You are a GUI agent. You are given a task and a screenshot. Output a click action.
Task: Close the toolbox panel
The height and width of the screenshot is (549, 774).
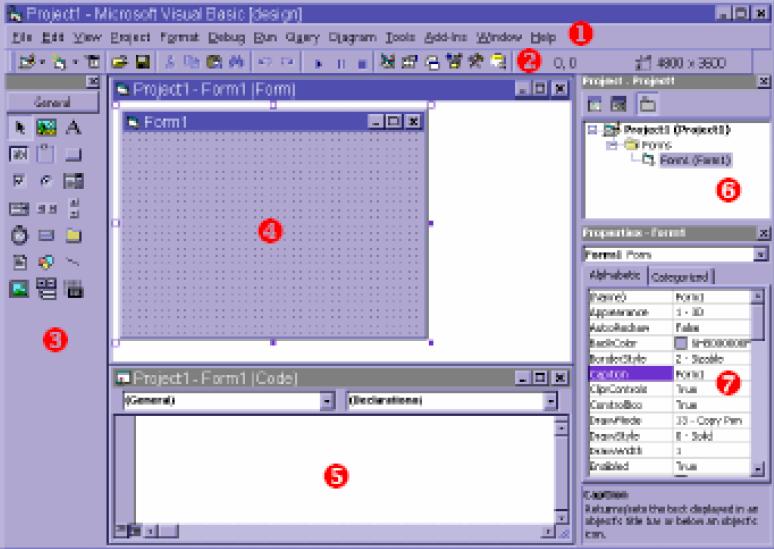click(93, 81)
